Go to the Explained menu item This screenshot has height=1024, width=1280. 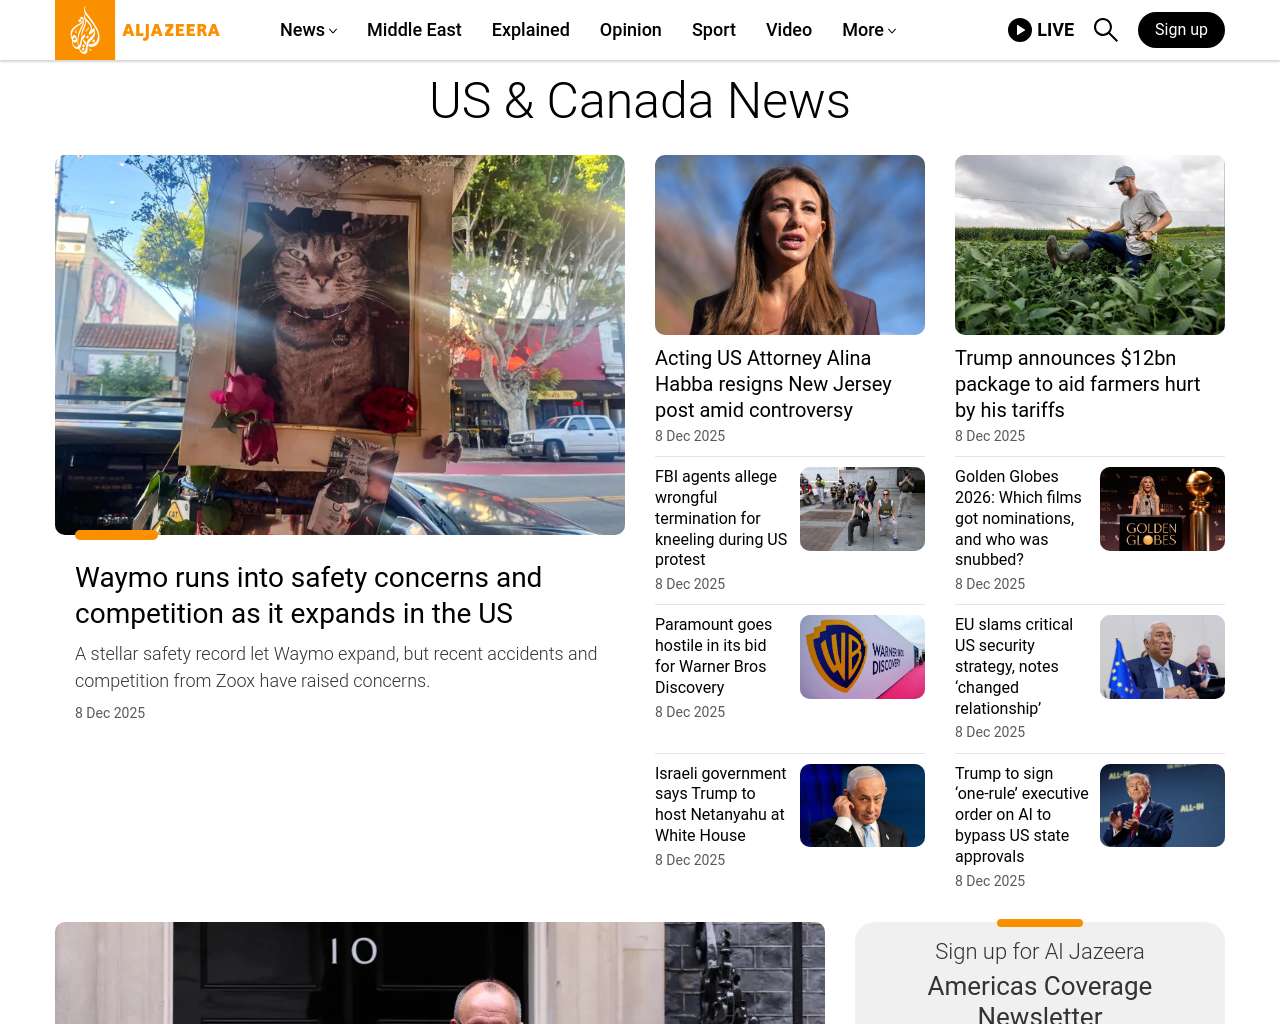(x=531, y=30)
